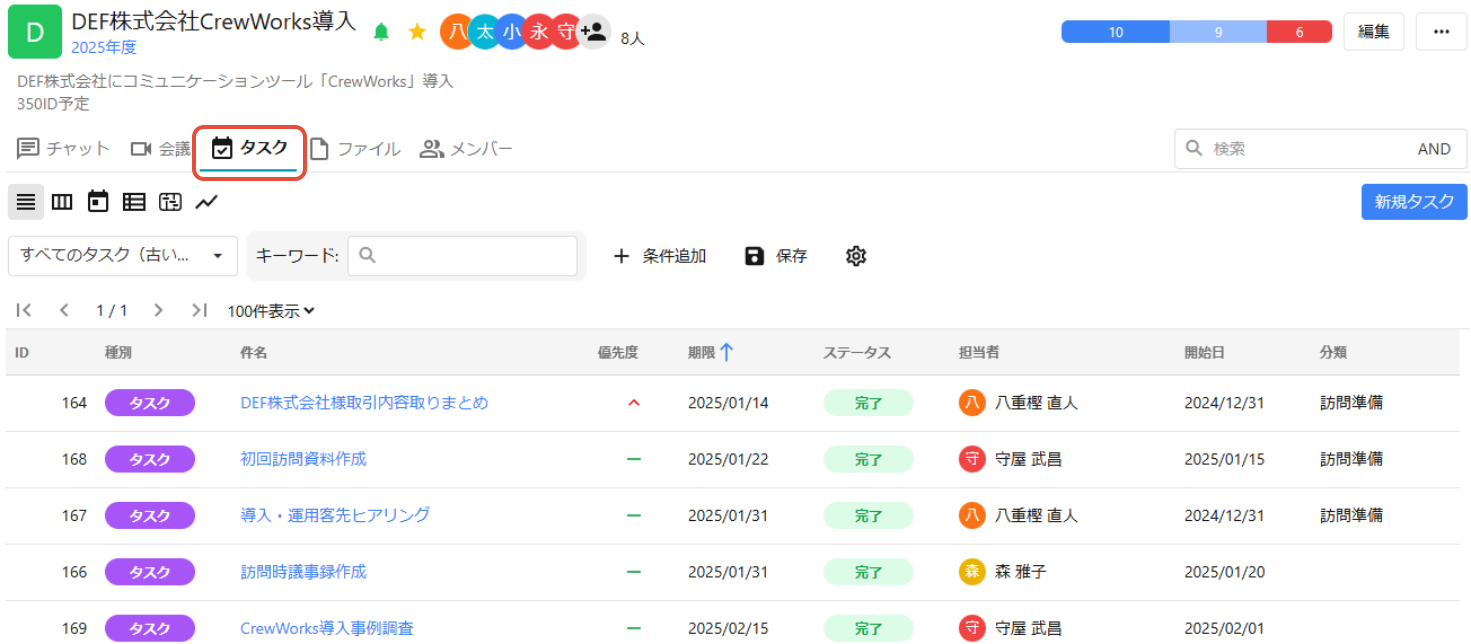This screenshot has height=644, width=1471.
Task: Click the teal 太 member avatar
Action: [x=484, y=32]
